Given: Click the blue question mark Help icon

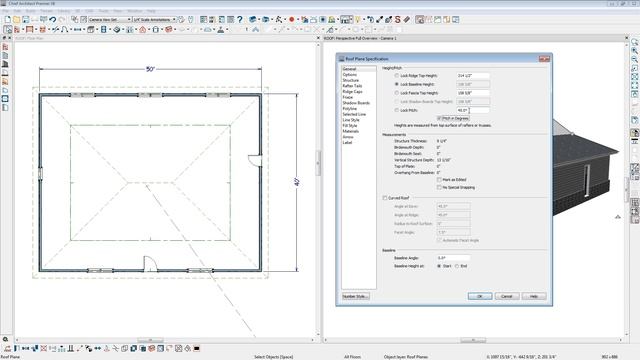Looking at the screenshot, I should point(240,20).
